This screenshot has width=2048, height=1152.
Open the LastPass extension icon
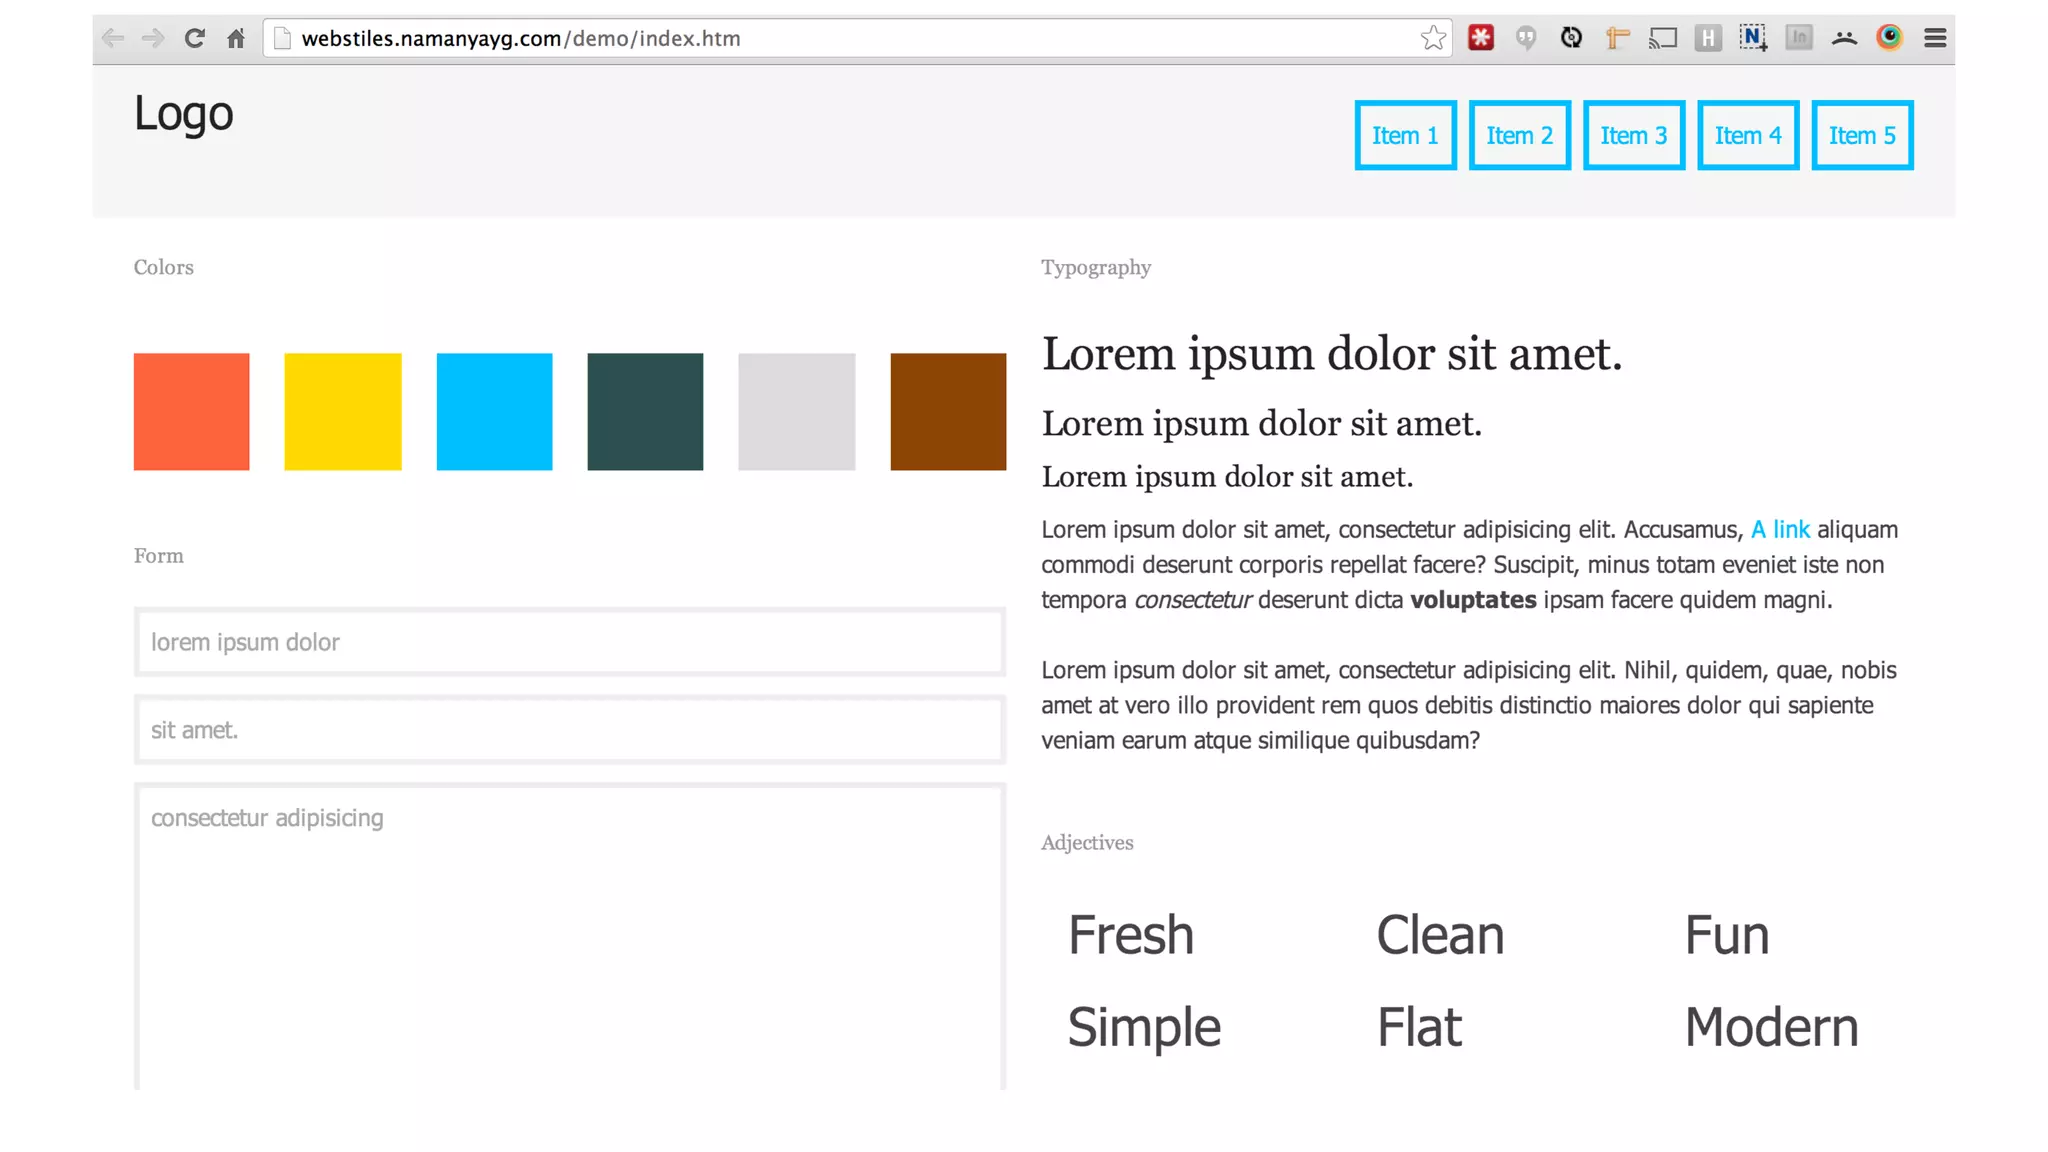point(1481,38)
